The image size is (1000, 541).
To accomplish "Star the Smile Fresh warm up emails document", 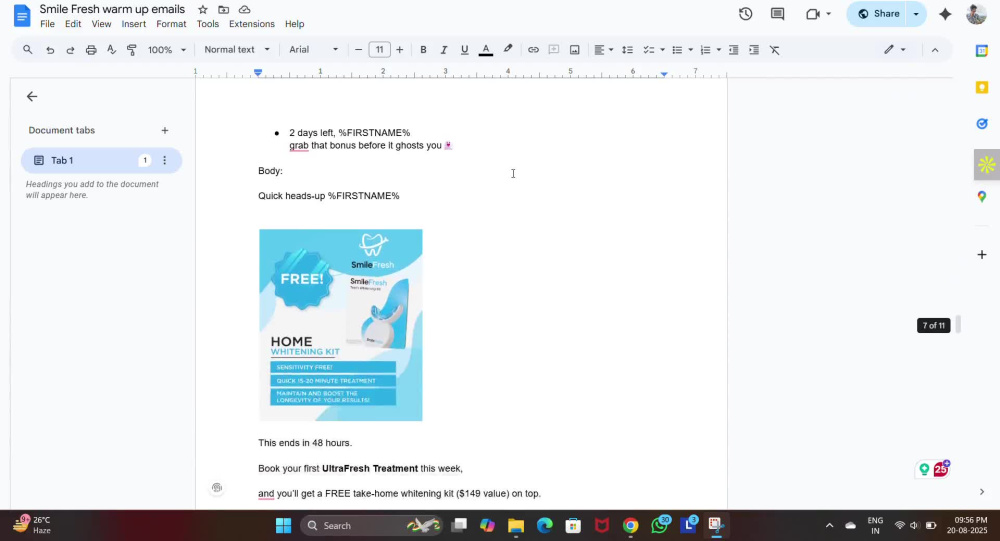I will click(203, 10).
